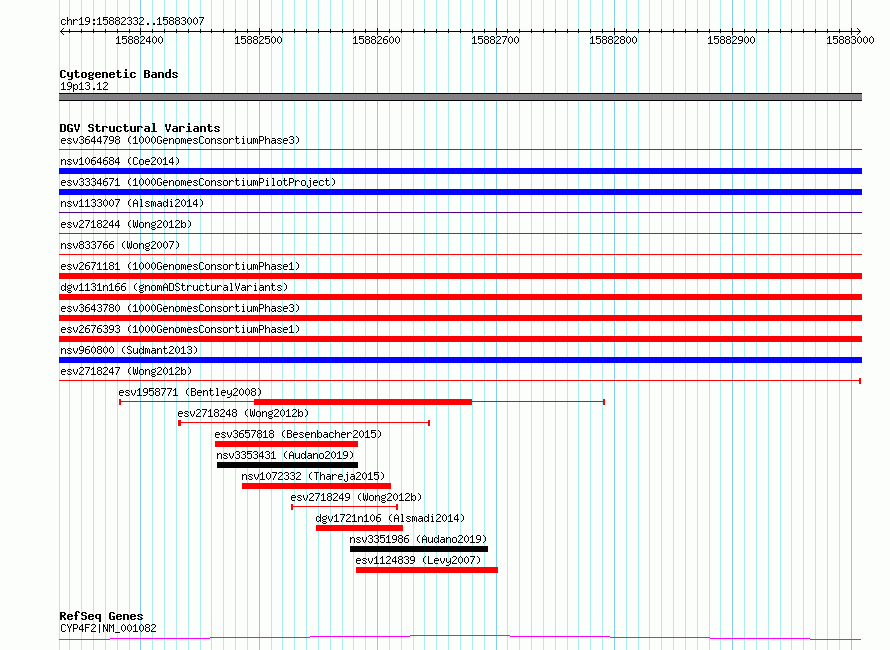Open esv2718249 (Wong2012b) variant label
The height and width of the screenshot is (650, 890).
pos(356,497)
